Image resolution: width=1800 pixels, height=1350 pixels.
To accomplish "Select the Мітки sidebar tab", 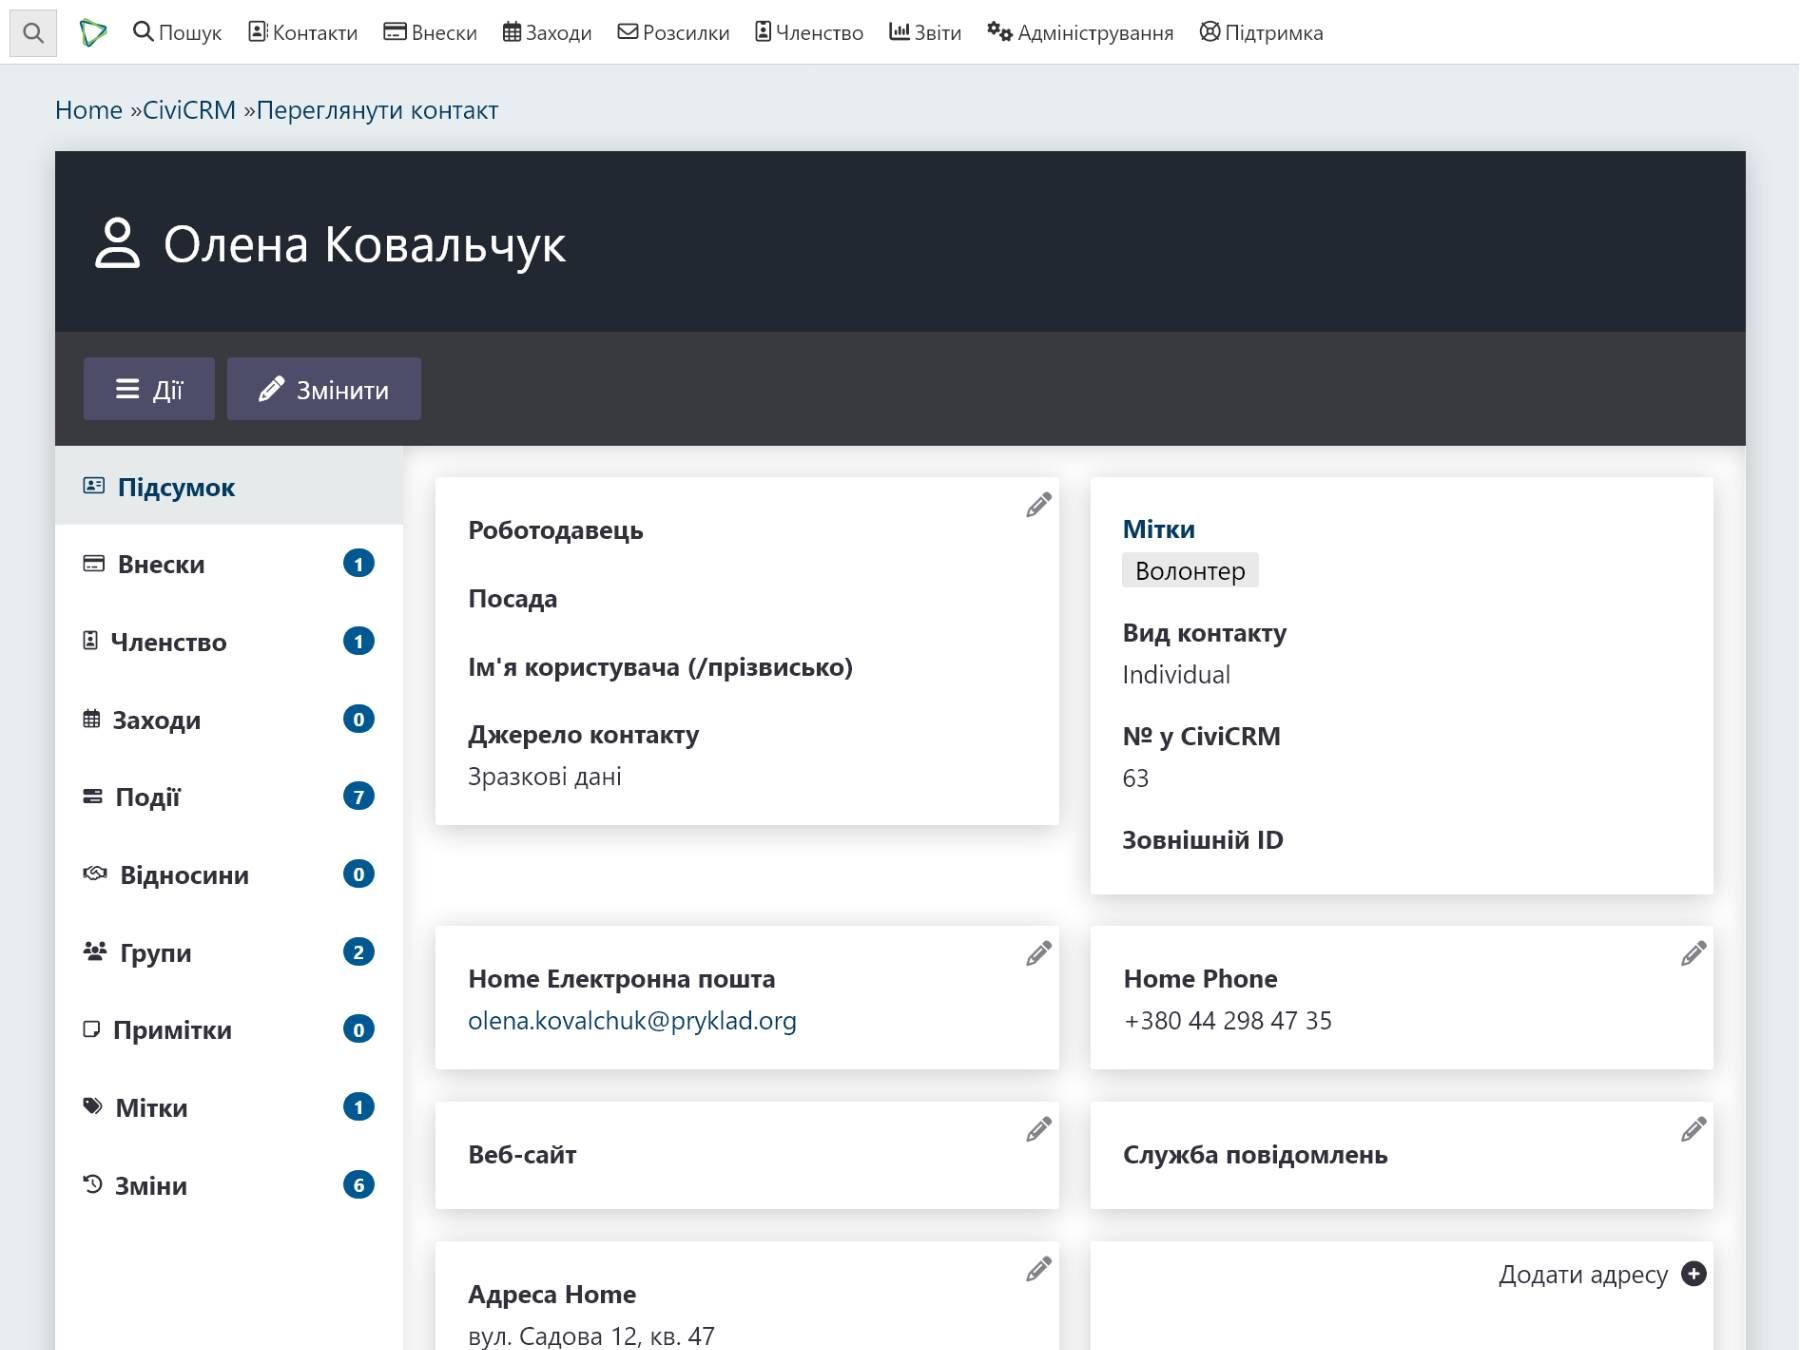I will (229, 1108).
